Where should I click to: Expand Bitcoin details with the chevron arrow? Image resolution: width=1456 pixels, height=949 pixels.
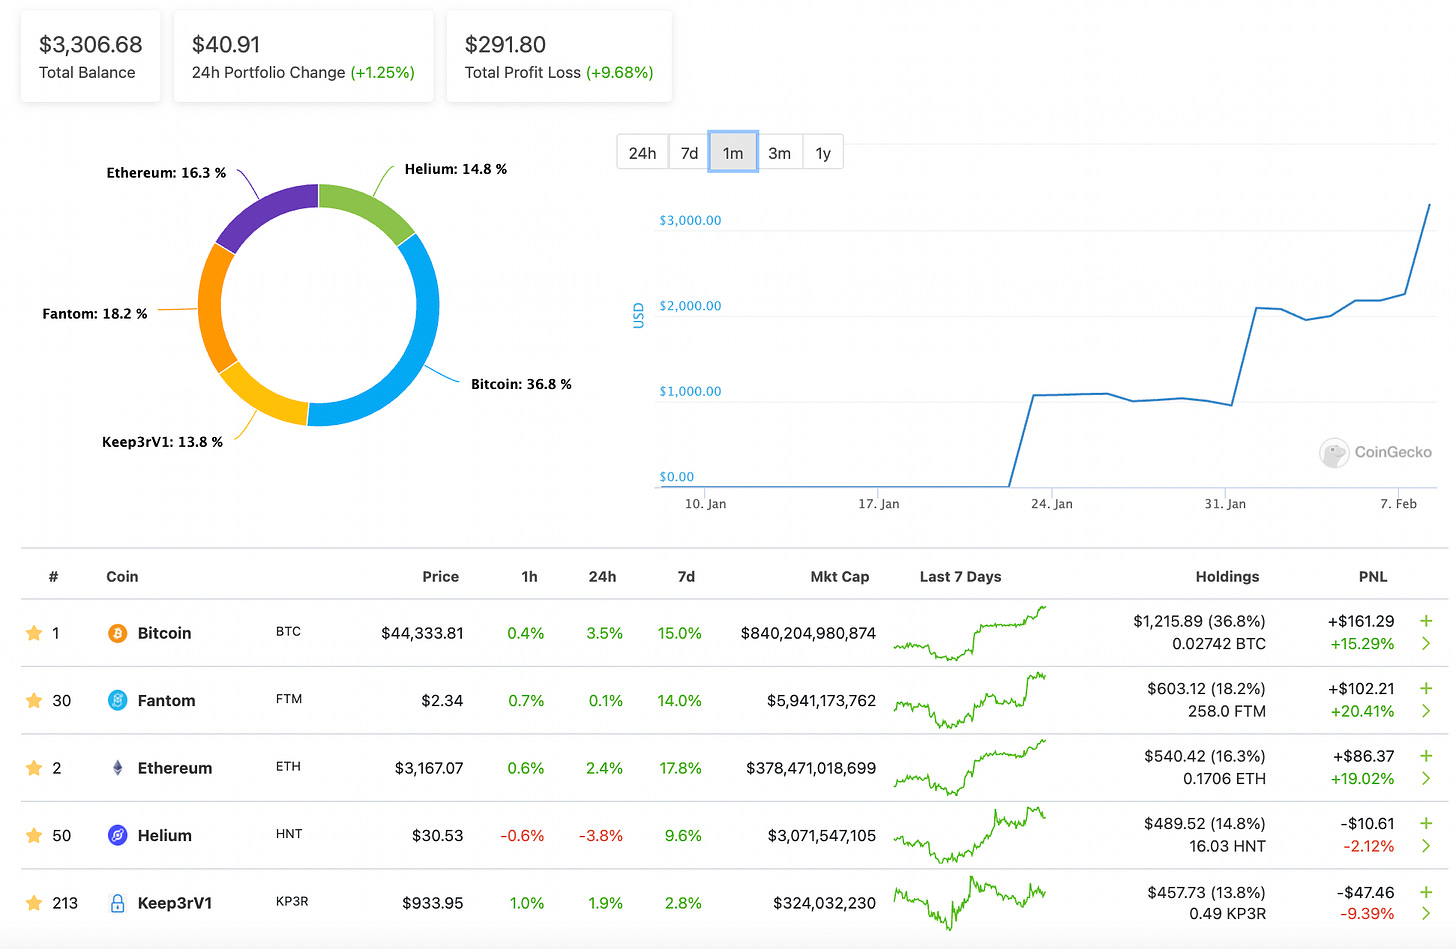(1426, 644)
